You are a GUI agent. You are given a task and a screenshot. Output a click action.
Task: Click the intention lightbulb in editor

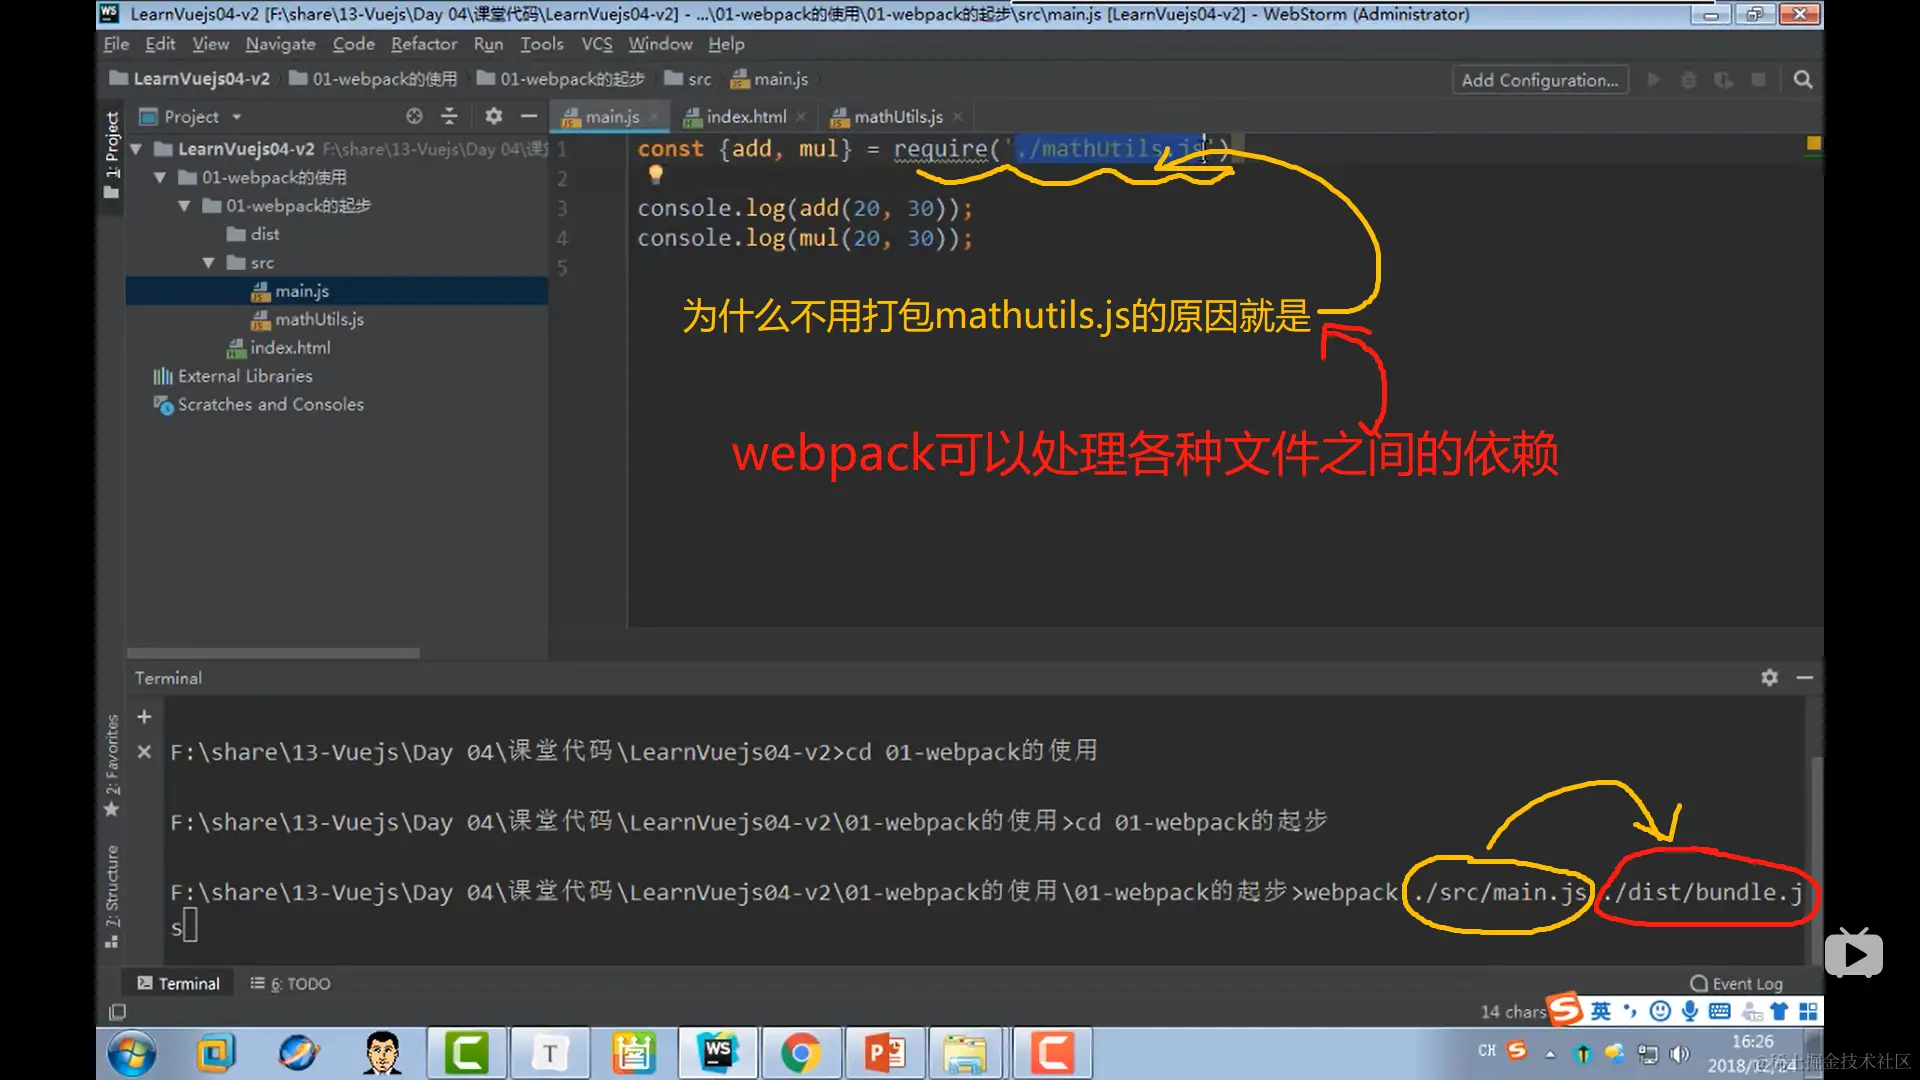pyautogui.click(x=655, y=174)
